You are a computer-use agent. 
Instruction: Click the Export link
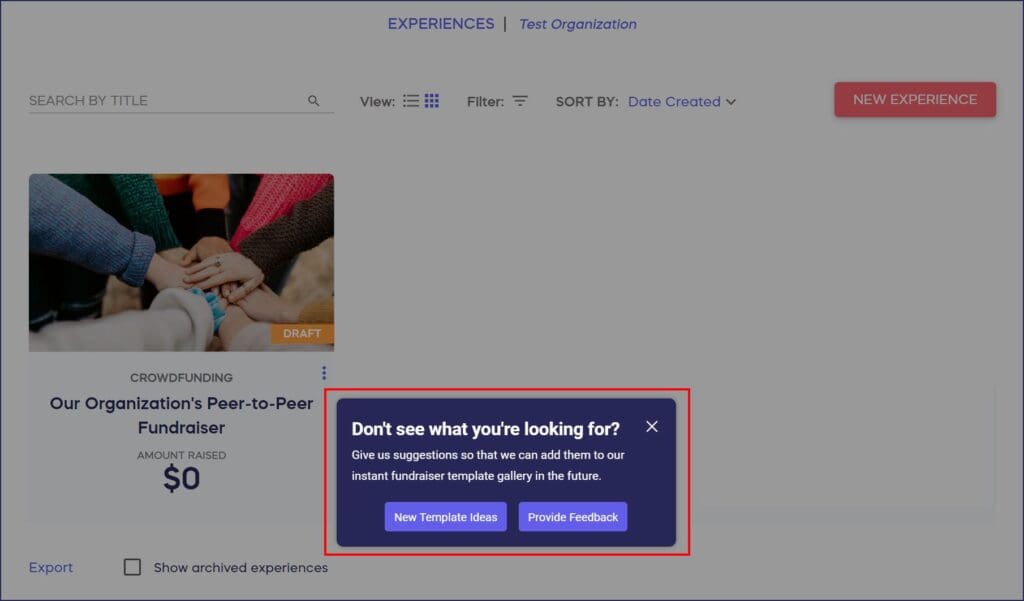coord(51,567)
